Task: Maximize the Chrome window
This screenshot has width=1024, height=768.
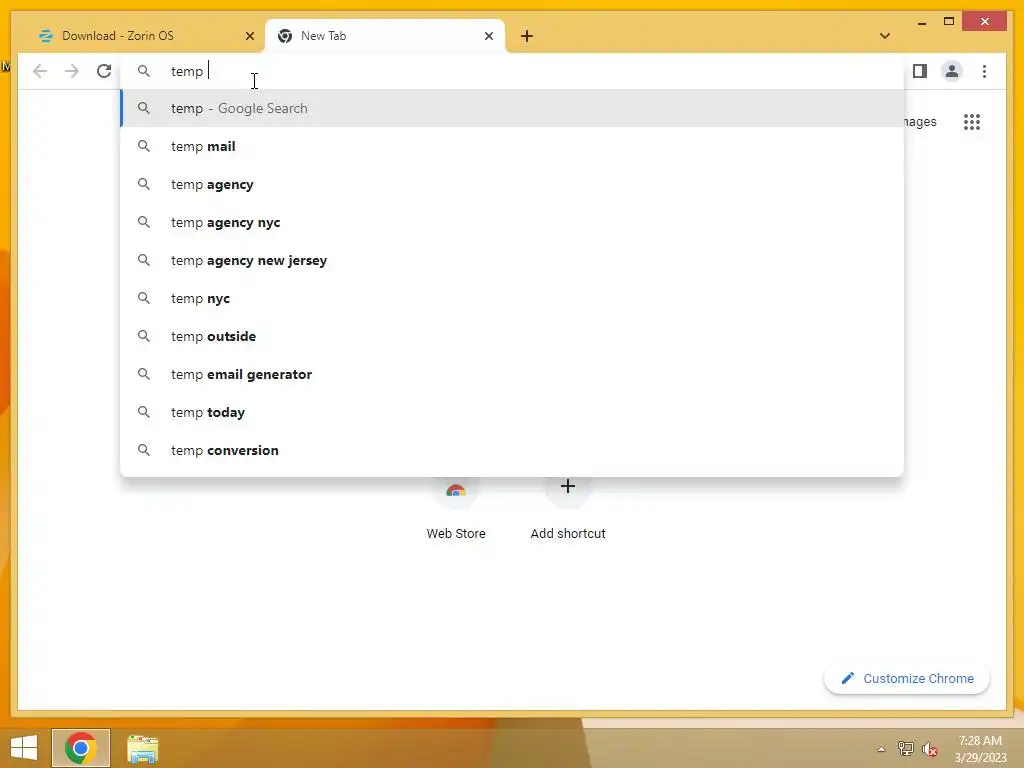Action: 949,22
